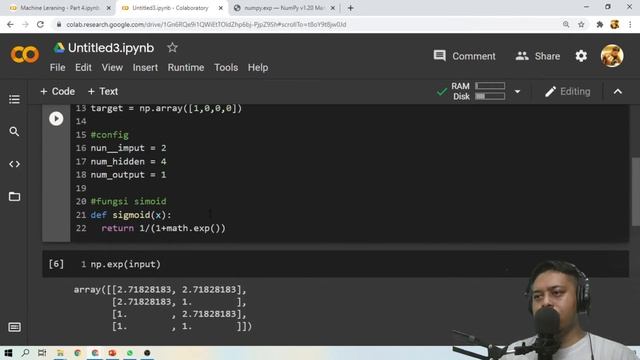Reload the Colab page
The height and width of the screenshot is (360, 640).
pos(40,24)
